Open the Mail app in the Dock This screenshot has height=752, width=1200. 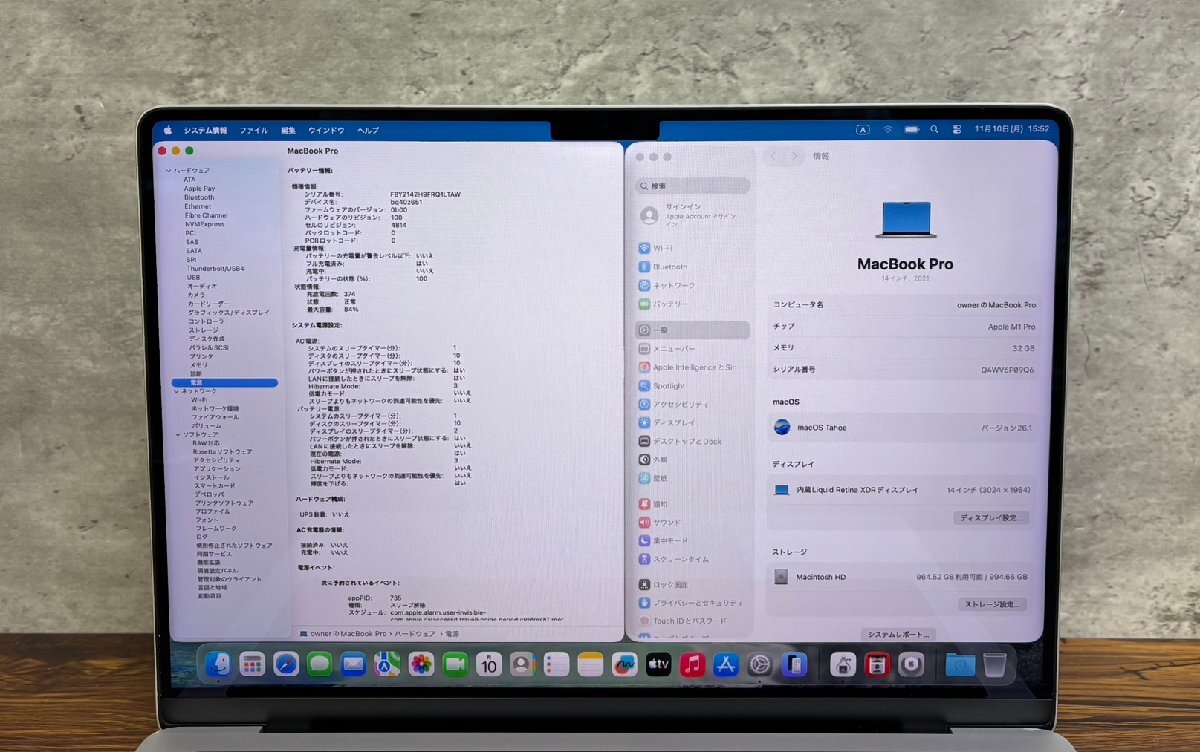(354, 664)
